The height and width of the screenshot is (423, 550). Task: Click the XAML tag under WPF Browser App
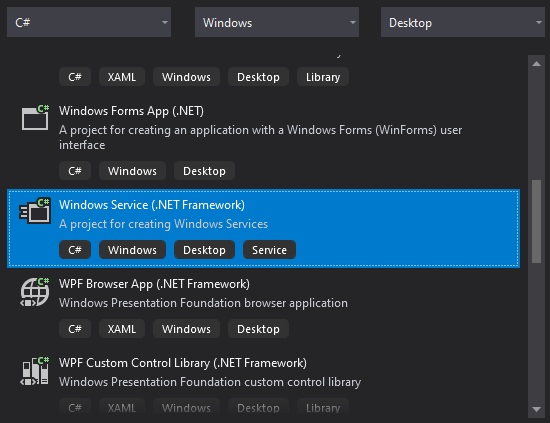122,329
